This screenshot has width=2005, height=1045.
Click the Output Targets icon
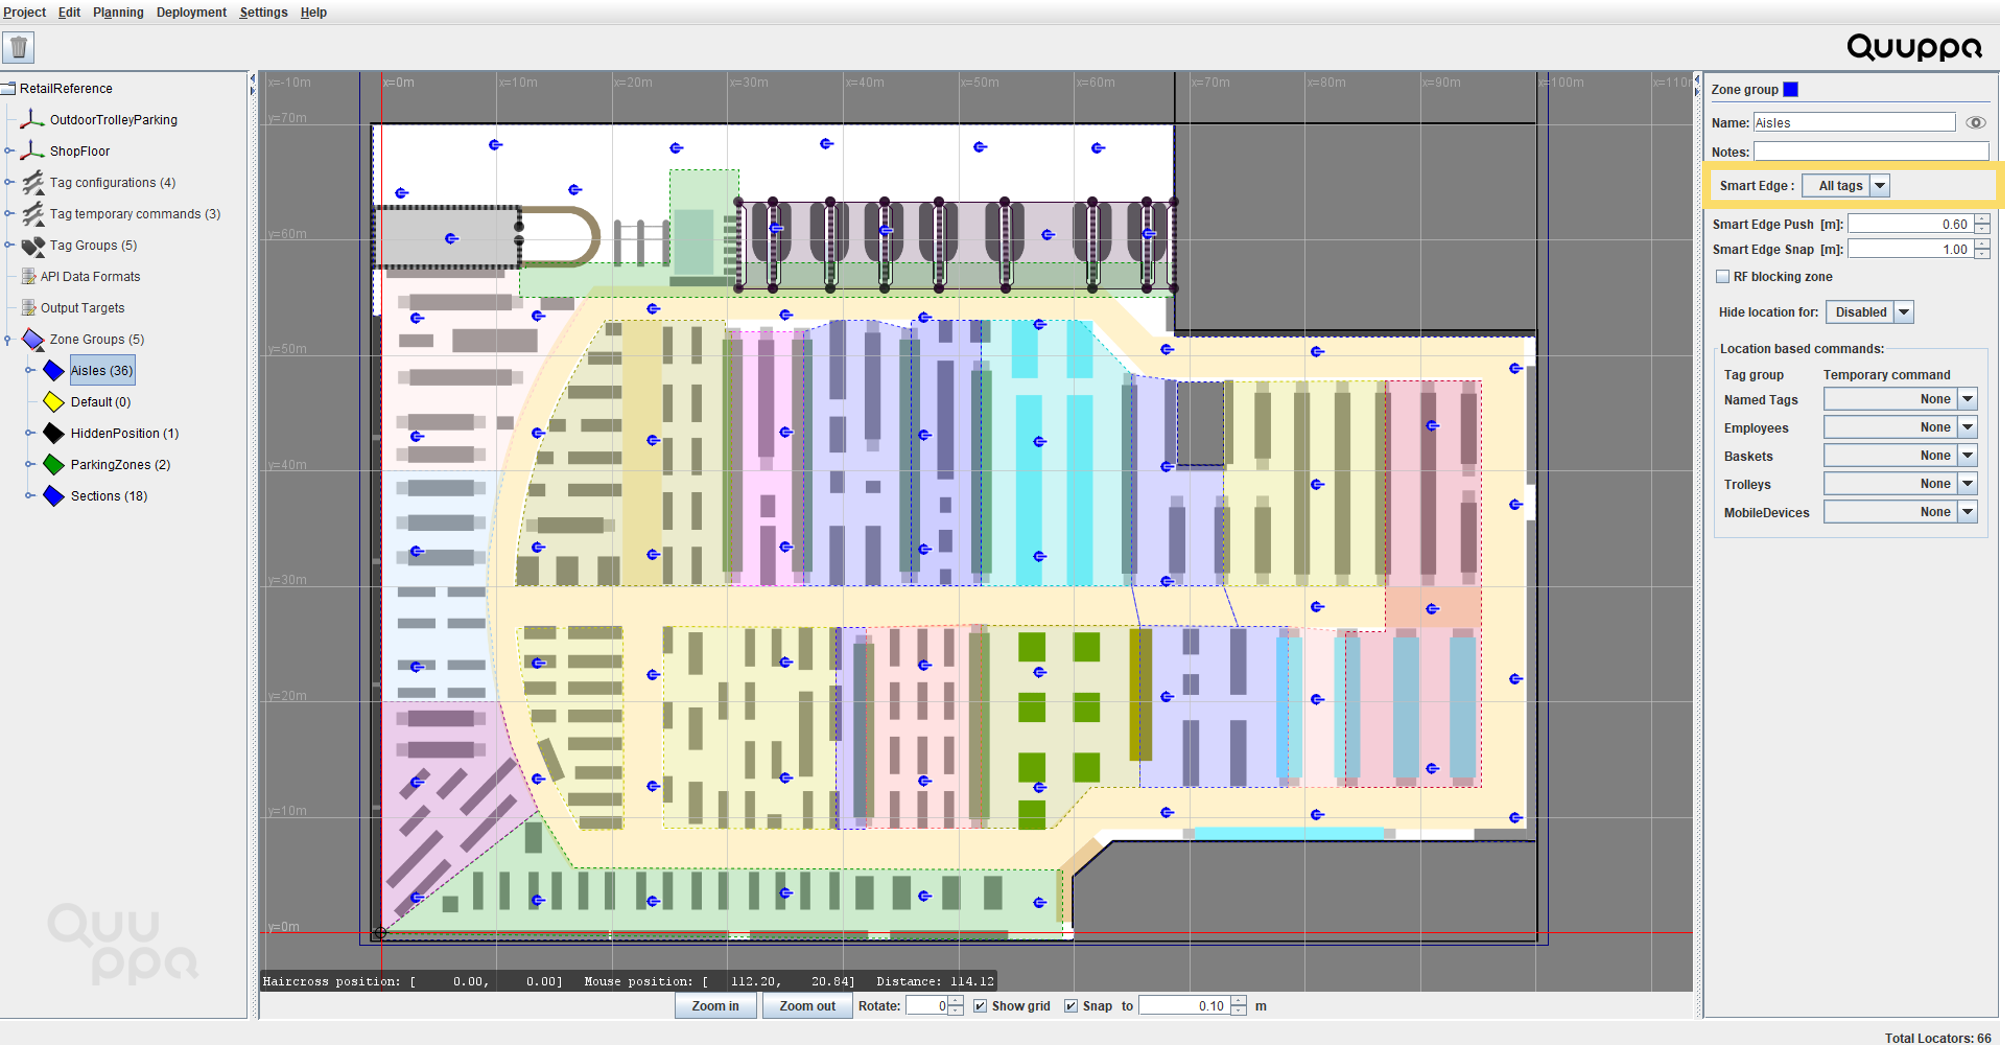pos(28,308)
